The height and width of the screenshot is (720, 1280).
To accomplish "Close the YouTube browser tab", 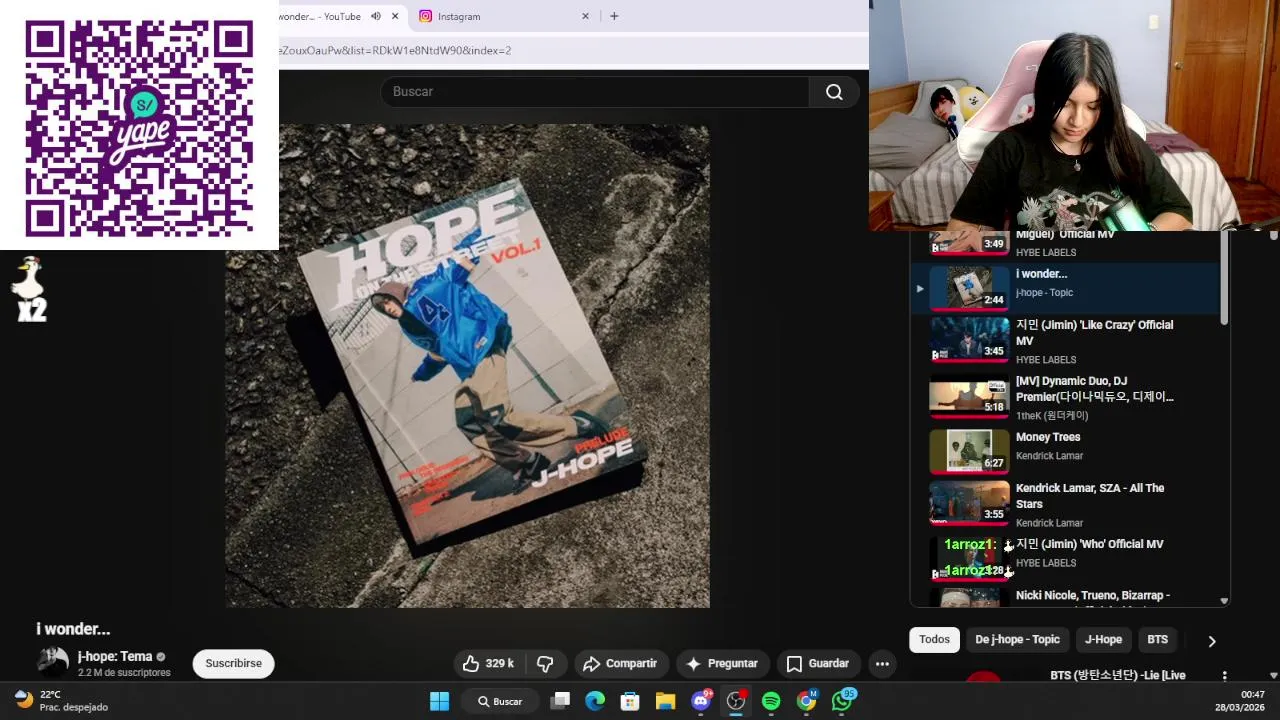I will tap(395, 16).
